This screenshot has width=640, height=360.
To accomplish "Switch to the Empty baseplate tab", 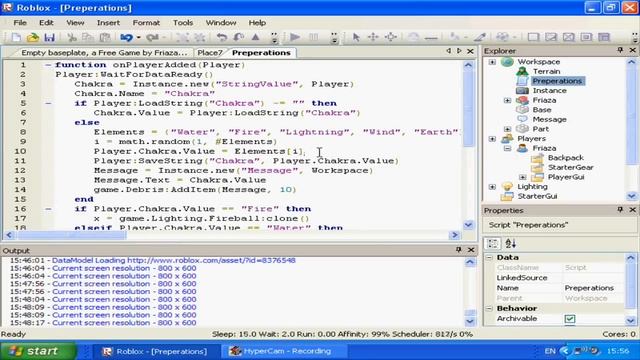I will [104, 53].
